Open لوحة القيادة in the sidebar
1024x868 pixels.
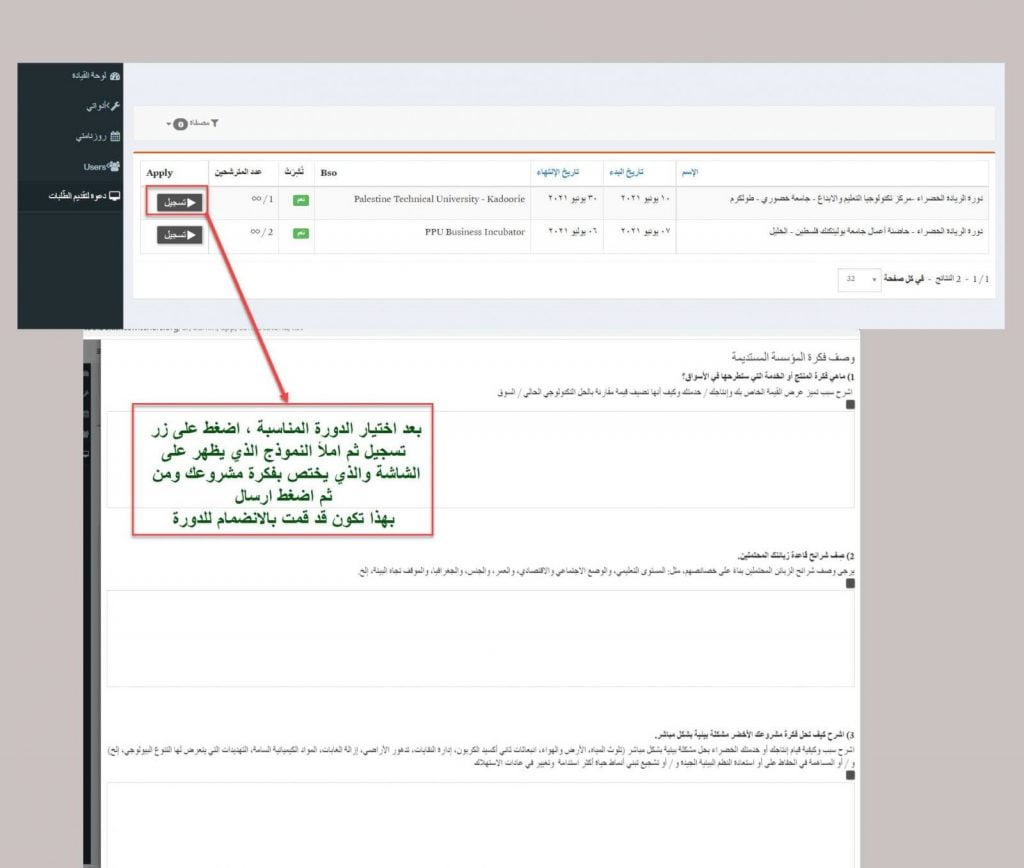click(90, 76)
